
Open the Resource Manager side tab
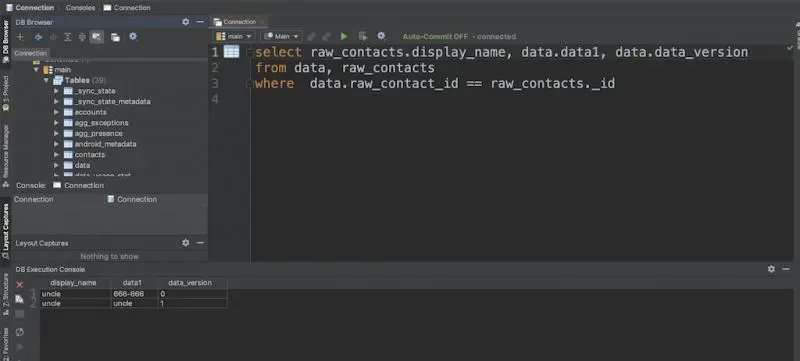pyautogui.click(x=6, y=156)
